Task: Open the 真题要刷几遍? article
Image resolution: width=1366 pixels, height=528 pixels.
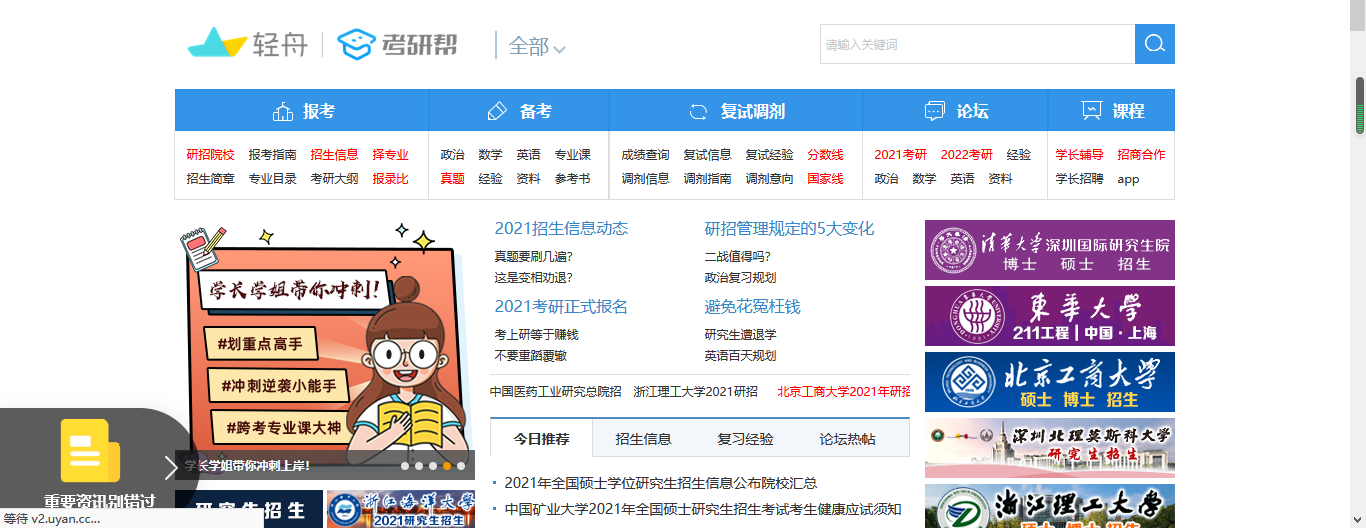Action: point(533,257)
